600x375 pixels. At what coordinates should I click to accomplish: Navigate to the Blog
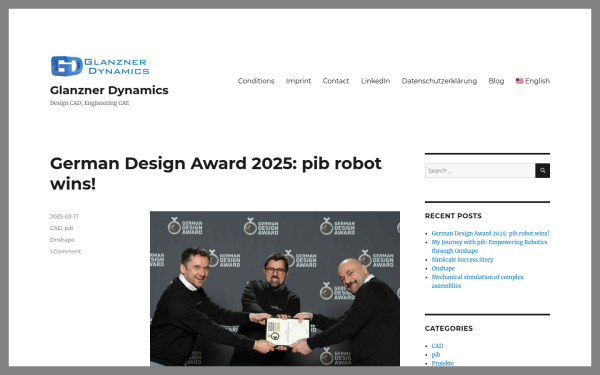coord(496,81)
